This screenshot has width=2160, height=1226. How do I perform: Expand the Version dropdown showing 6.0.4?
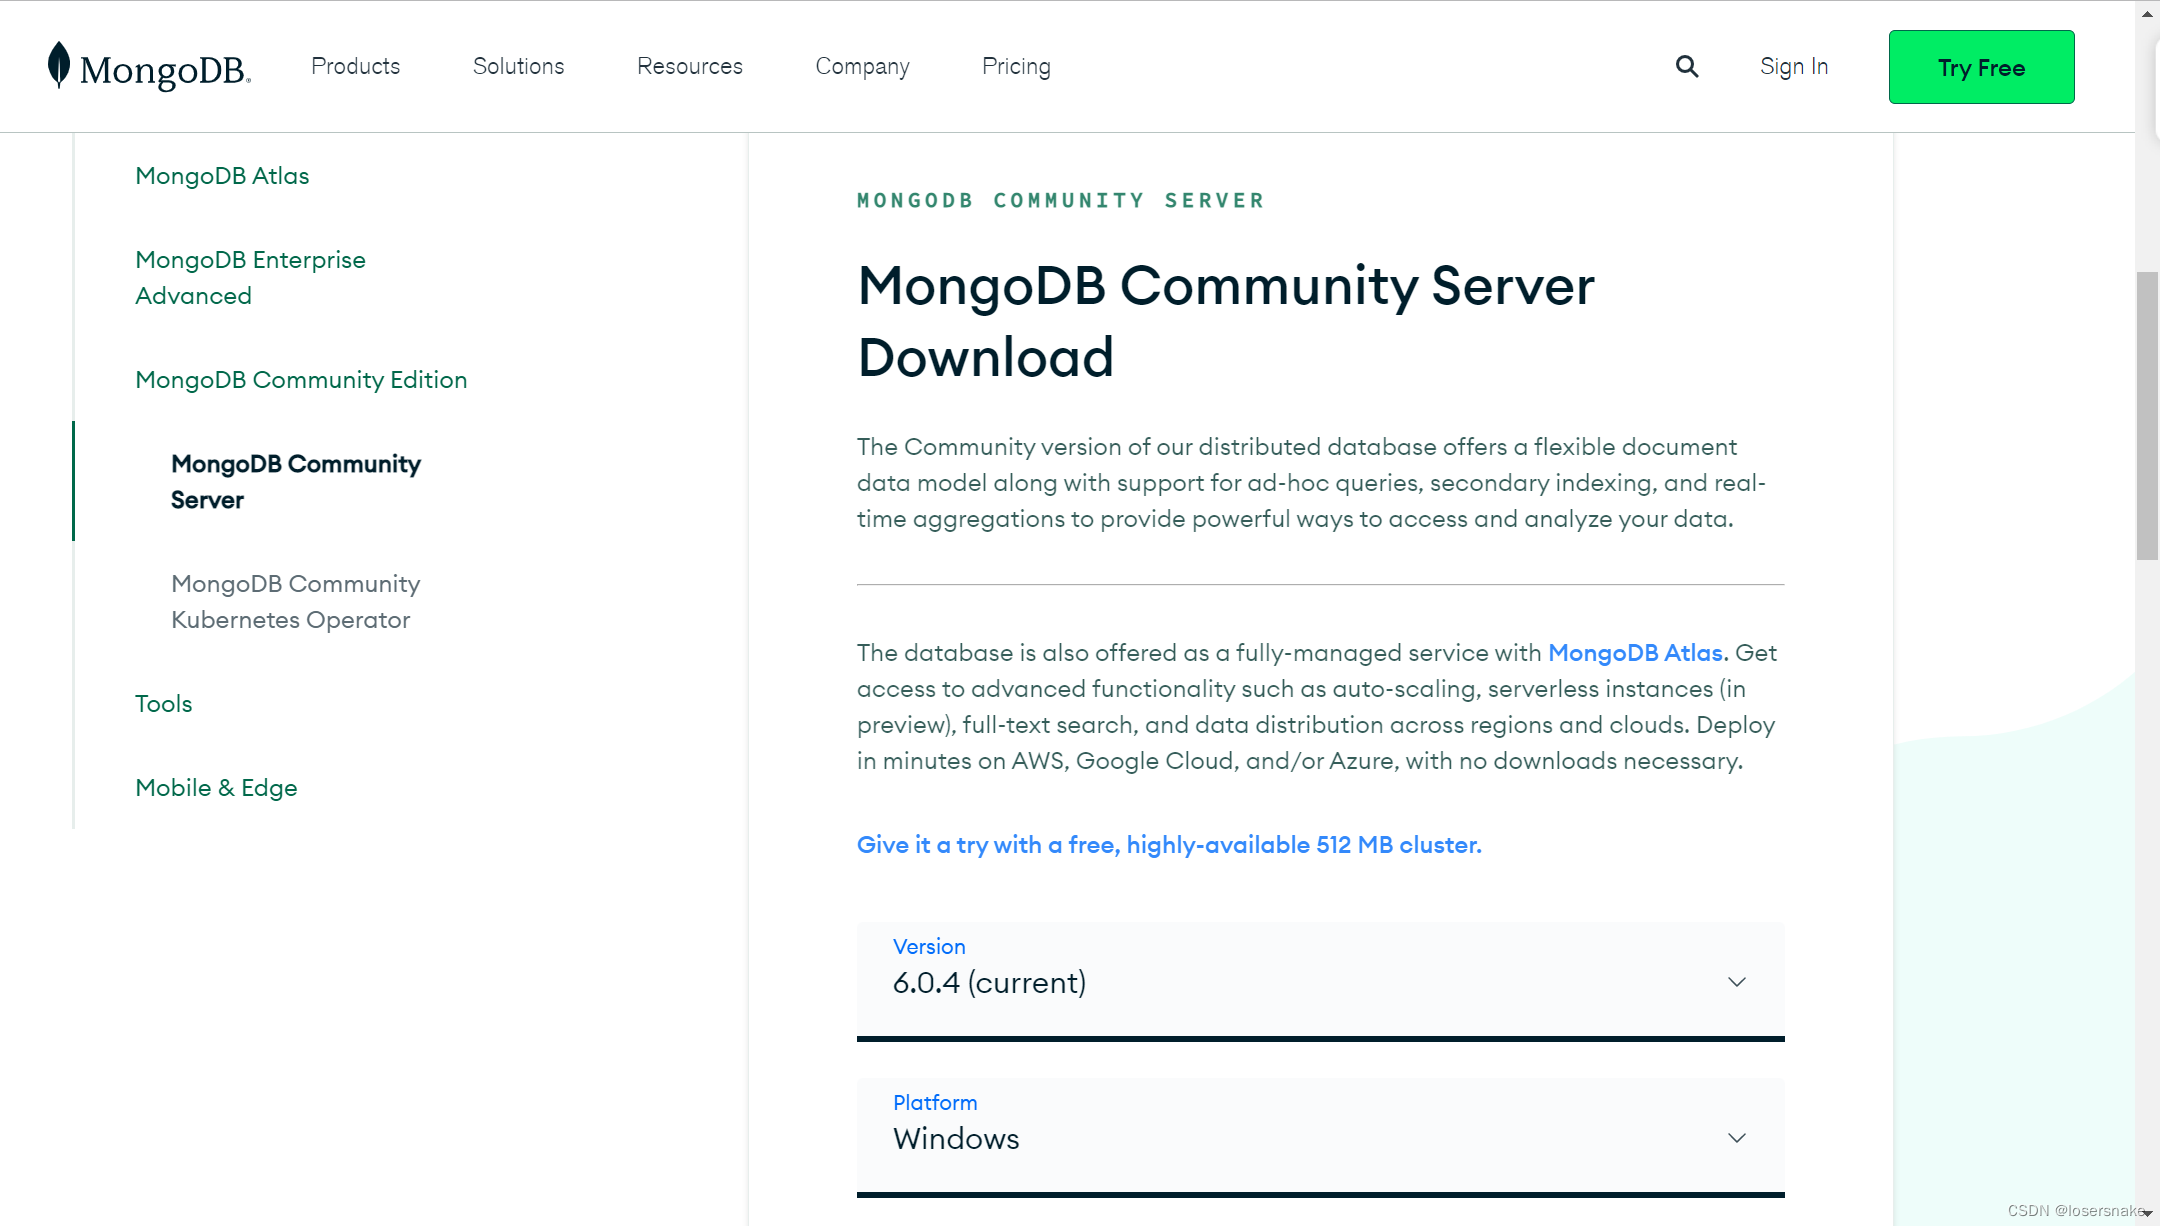coord(1320,982)
